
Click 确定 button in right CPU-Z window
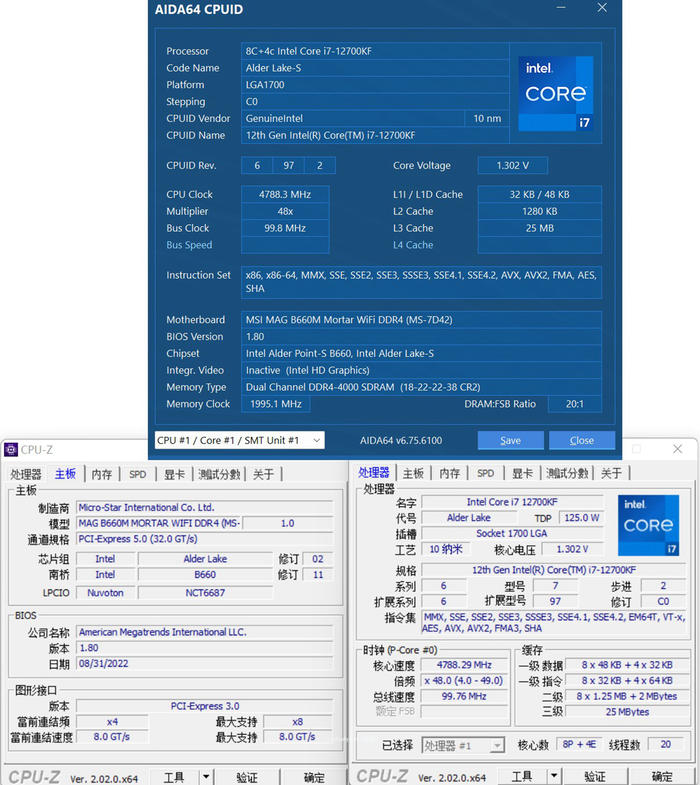click(x=662, y=776)
